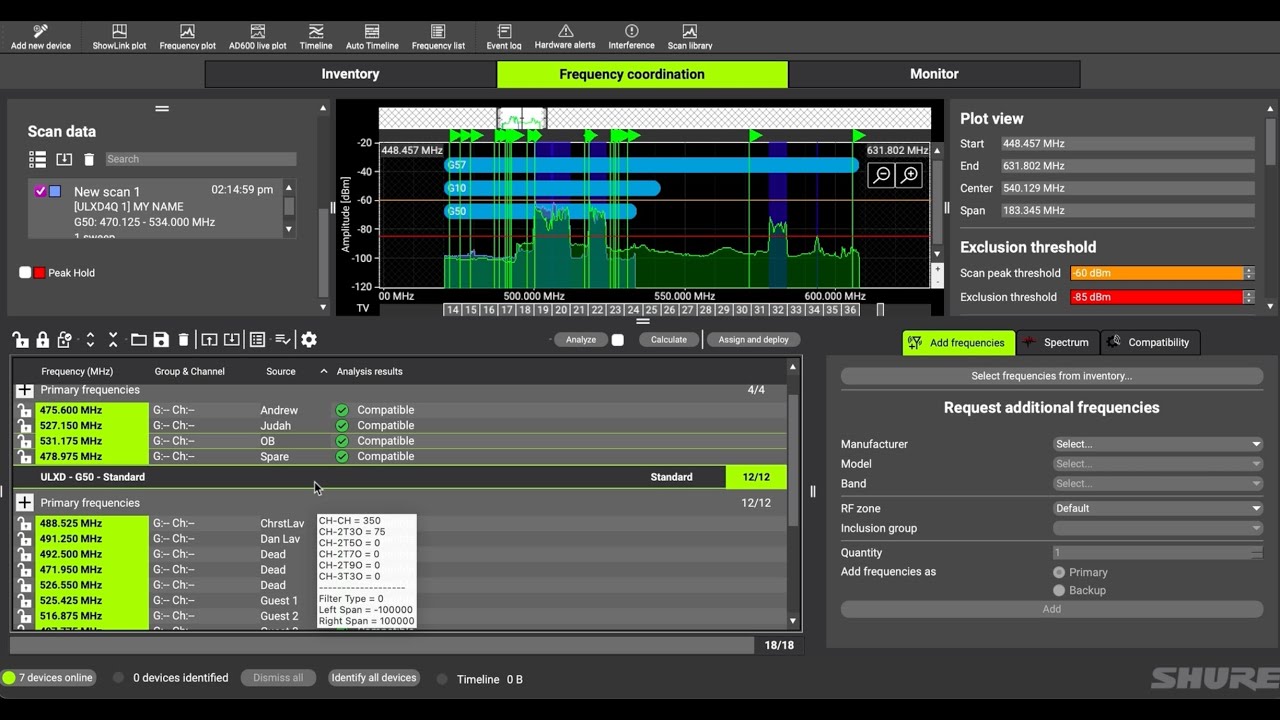Open the ShowLink plot
The width and height of the screenshot is (1280, 720).
tap(119, 37)
